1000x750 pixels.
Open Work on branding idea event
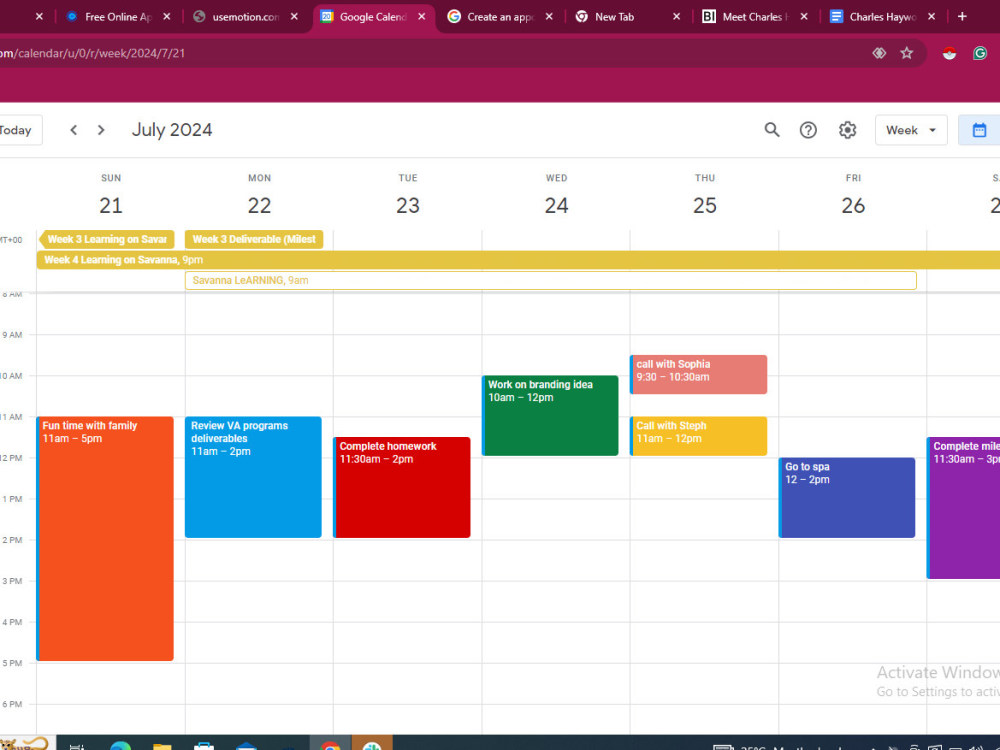550,416
